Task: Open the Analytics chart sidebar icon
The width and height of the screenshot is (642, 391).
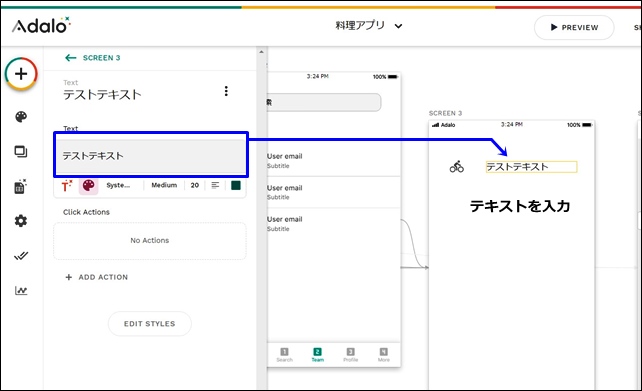Action: 21,291
